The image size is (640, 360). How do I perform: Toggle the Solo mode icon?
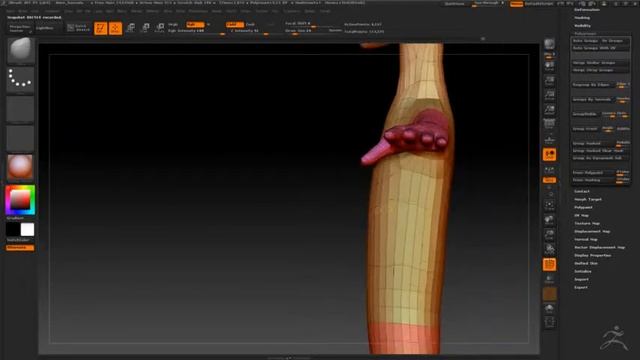coord(549,309)
